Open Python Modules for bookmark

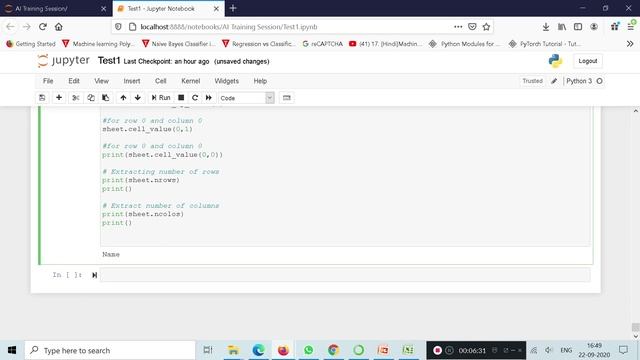pos(464,44)
